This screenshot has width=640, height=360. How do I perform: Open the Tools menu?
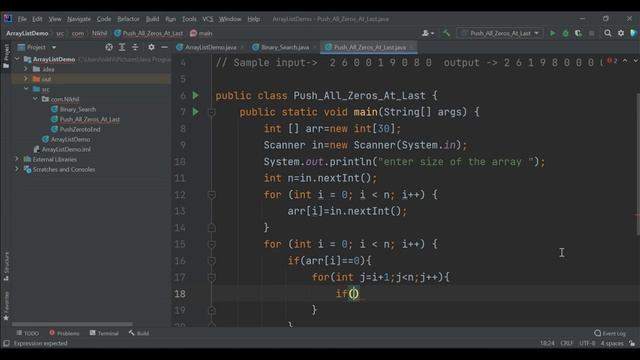pos(189,19)
